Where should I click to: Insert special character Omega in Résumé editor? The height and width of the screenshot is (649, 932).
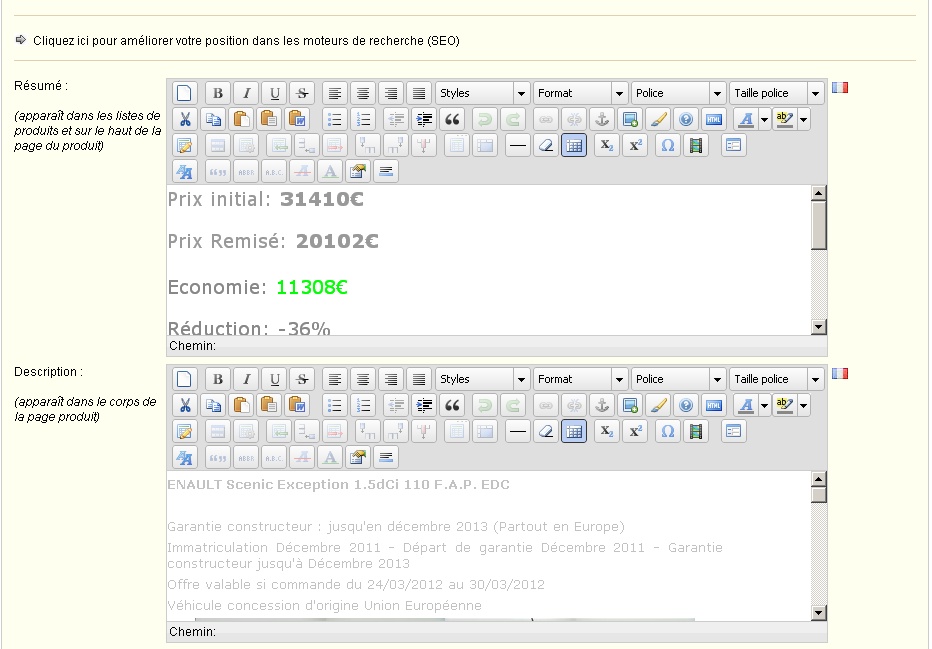pyautogui.click(x=667, y=146)
